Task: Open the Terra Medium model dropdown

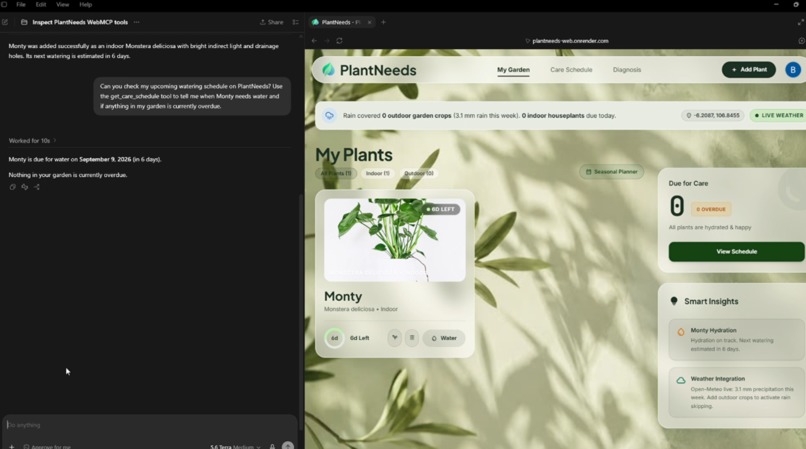Action: pos(235,446)
